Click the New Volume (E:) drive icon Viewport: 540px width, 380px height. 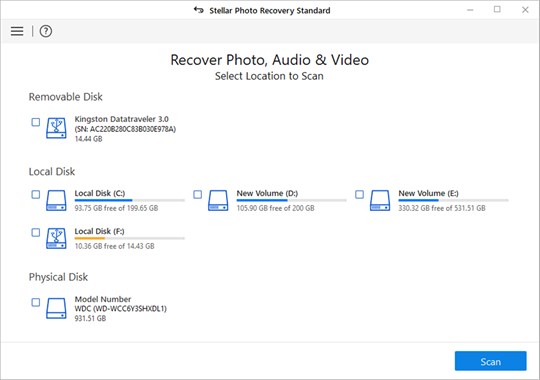click(x=380, y=201)
